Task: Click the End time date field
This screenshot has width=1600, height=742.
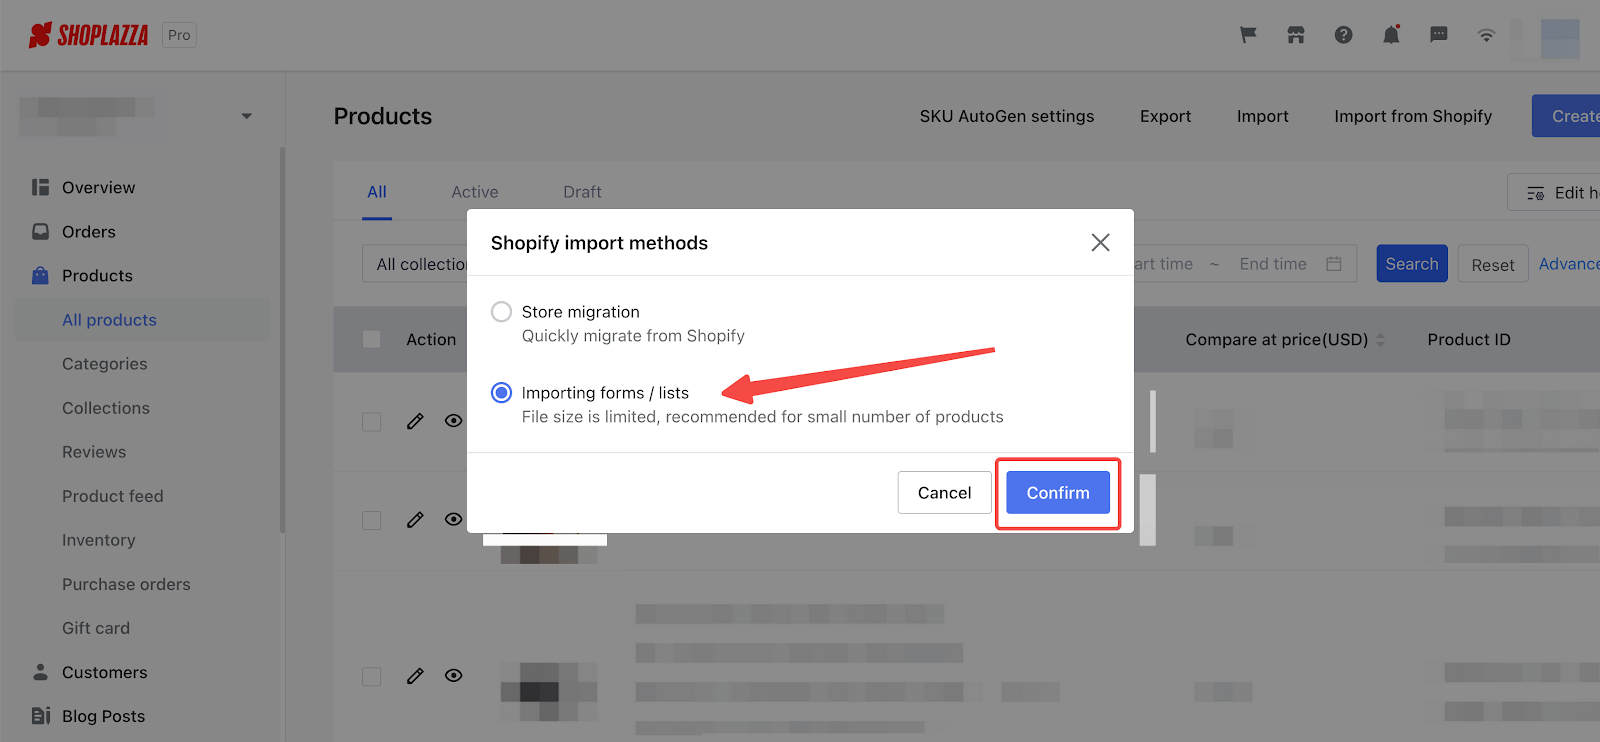Action: [1273, 264]
